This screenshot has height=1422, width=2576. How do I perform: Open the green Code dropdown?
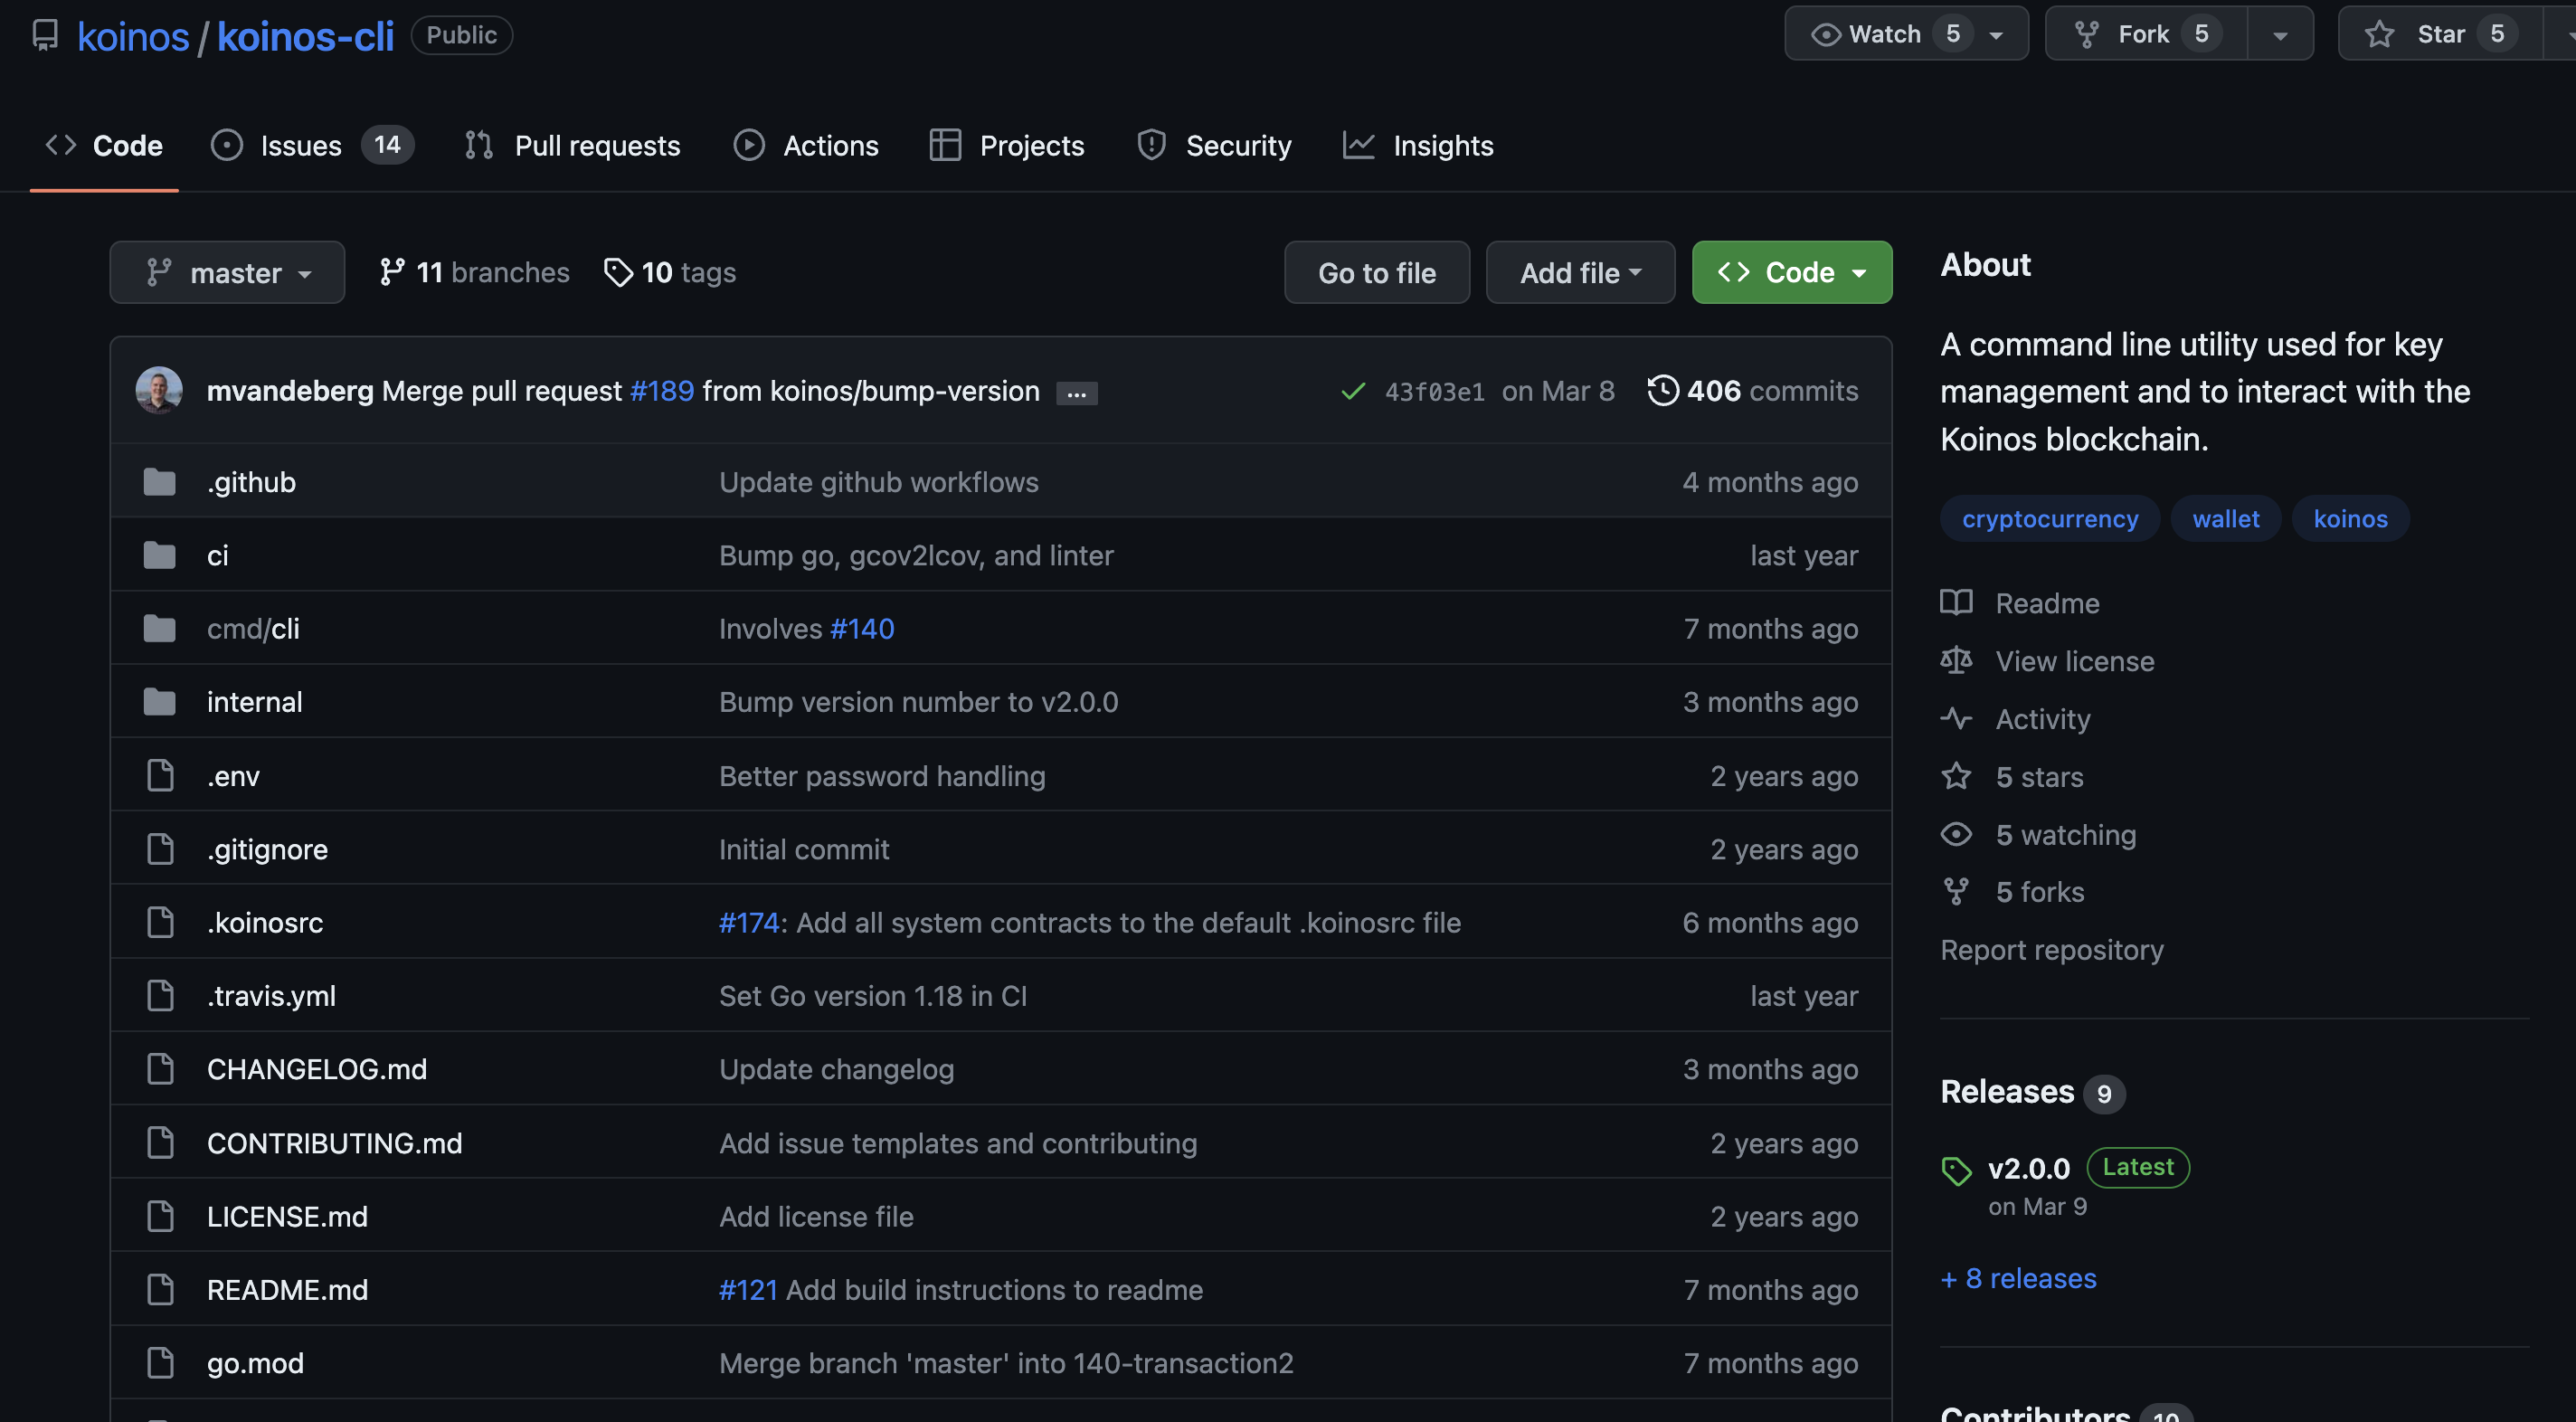[x=1791, y=272]
